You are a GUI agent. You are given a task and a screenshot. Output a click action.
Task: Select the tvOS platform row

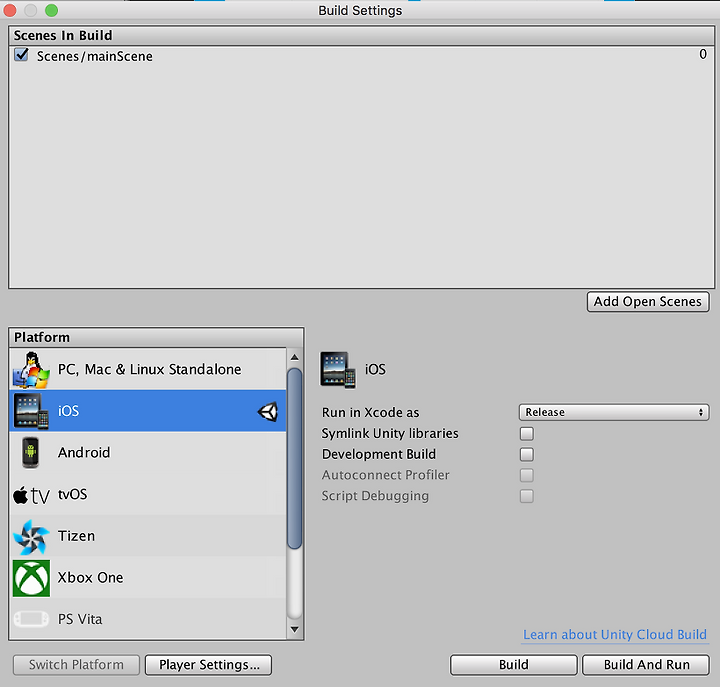pos(147,494)
